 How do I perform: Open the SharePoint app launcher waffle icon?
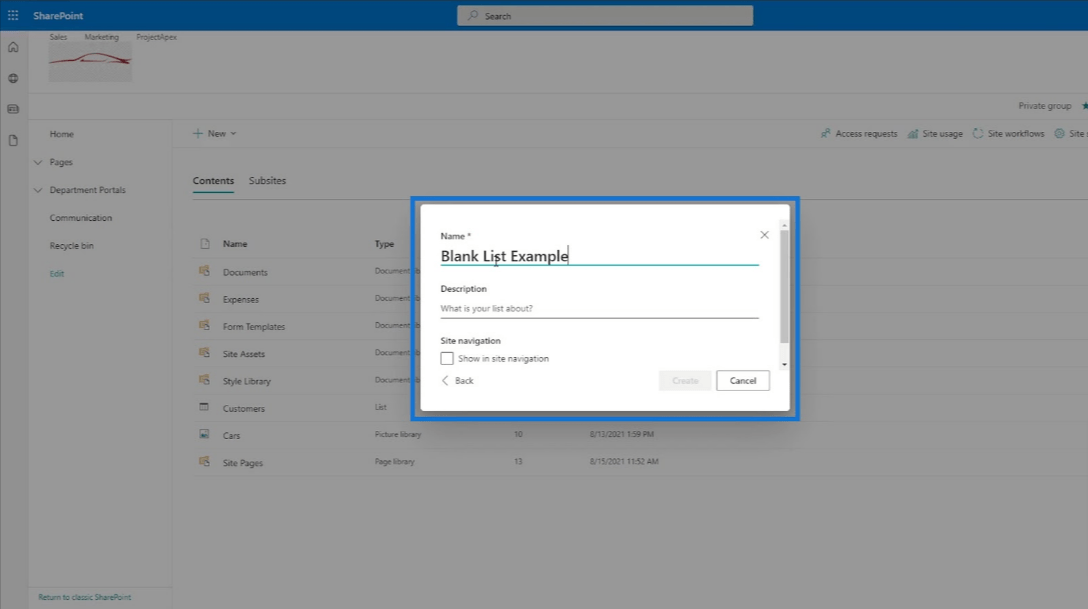[13, 15]
